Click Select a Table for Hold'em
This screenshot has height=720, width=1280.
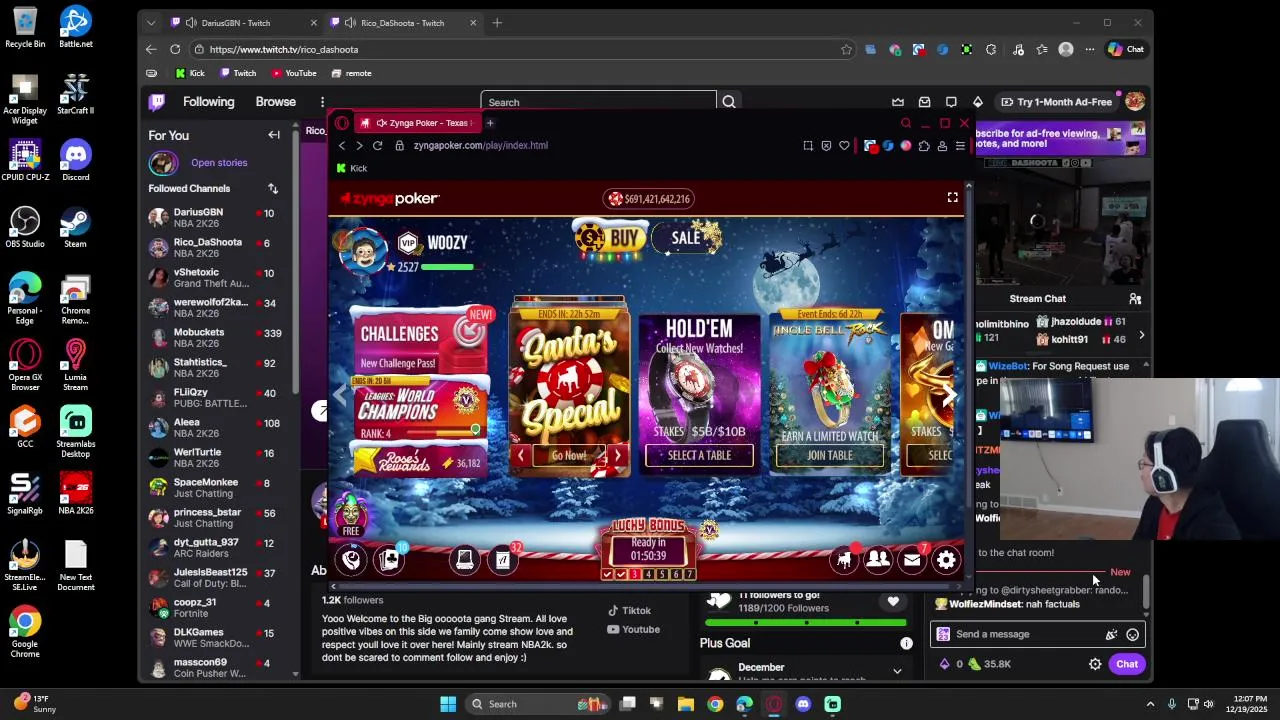[699, 456]
